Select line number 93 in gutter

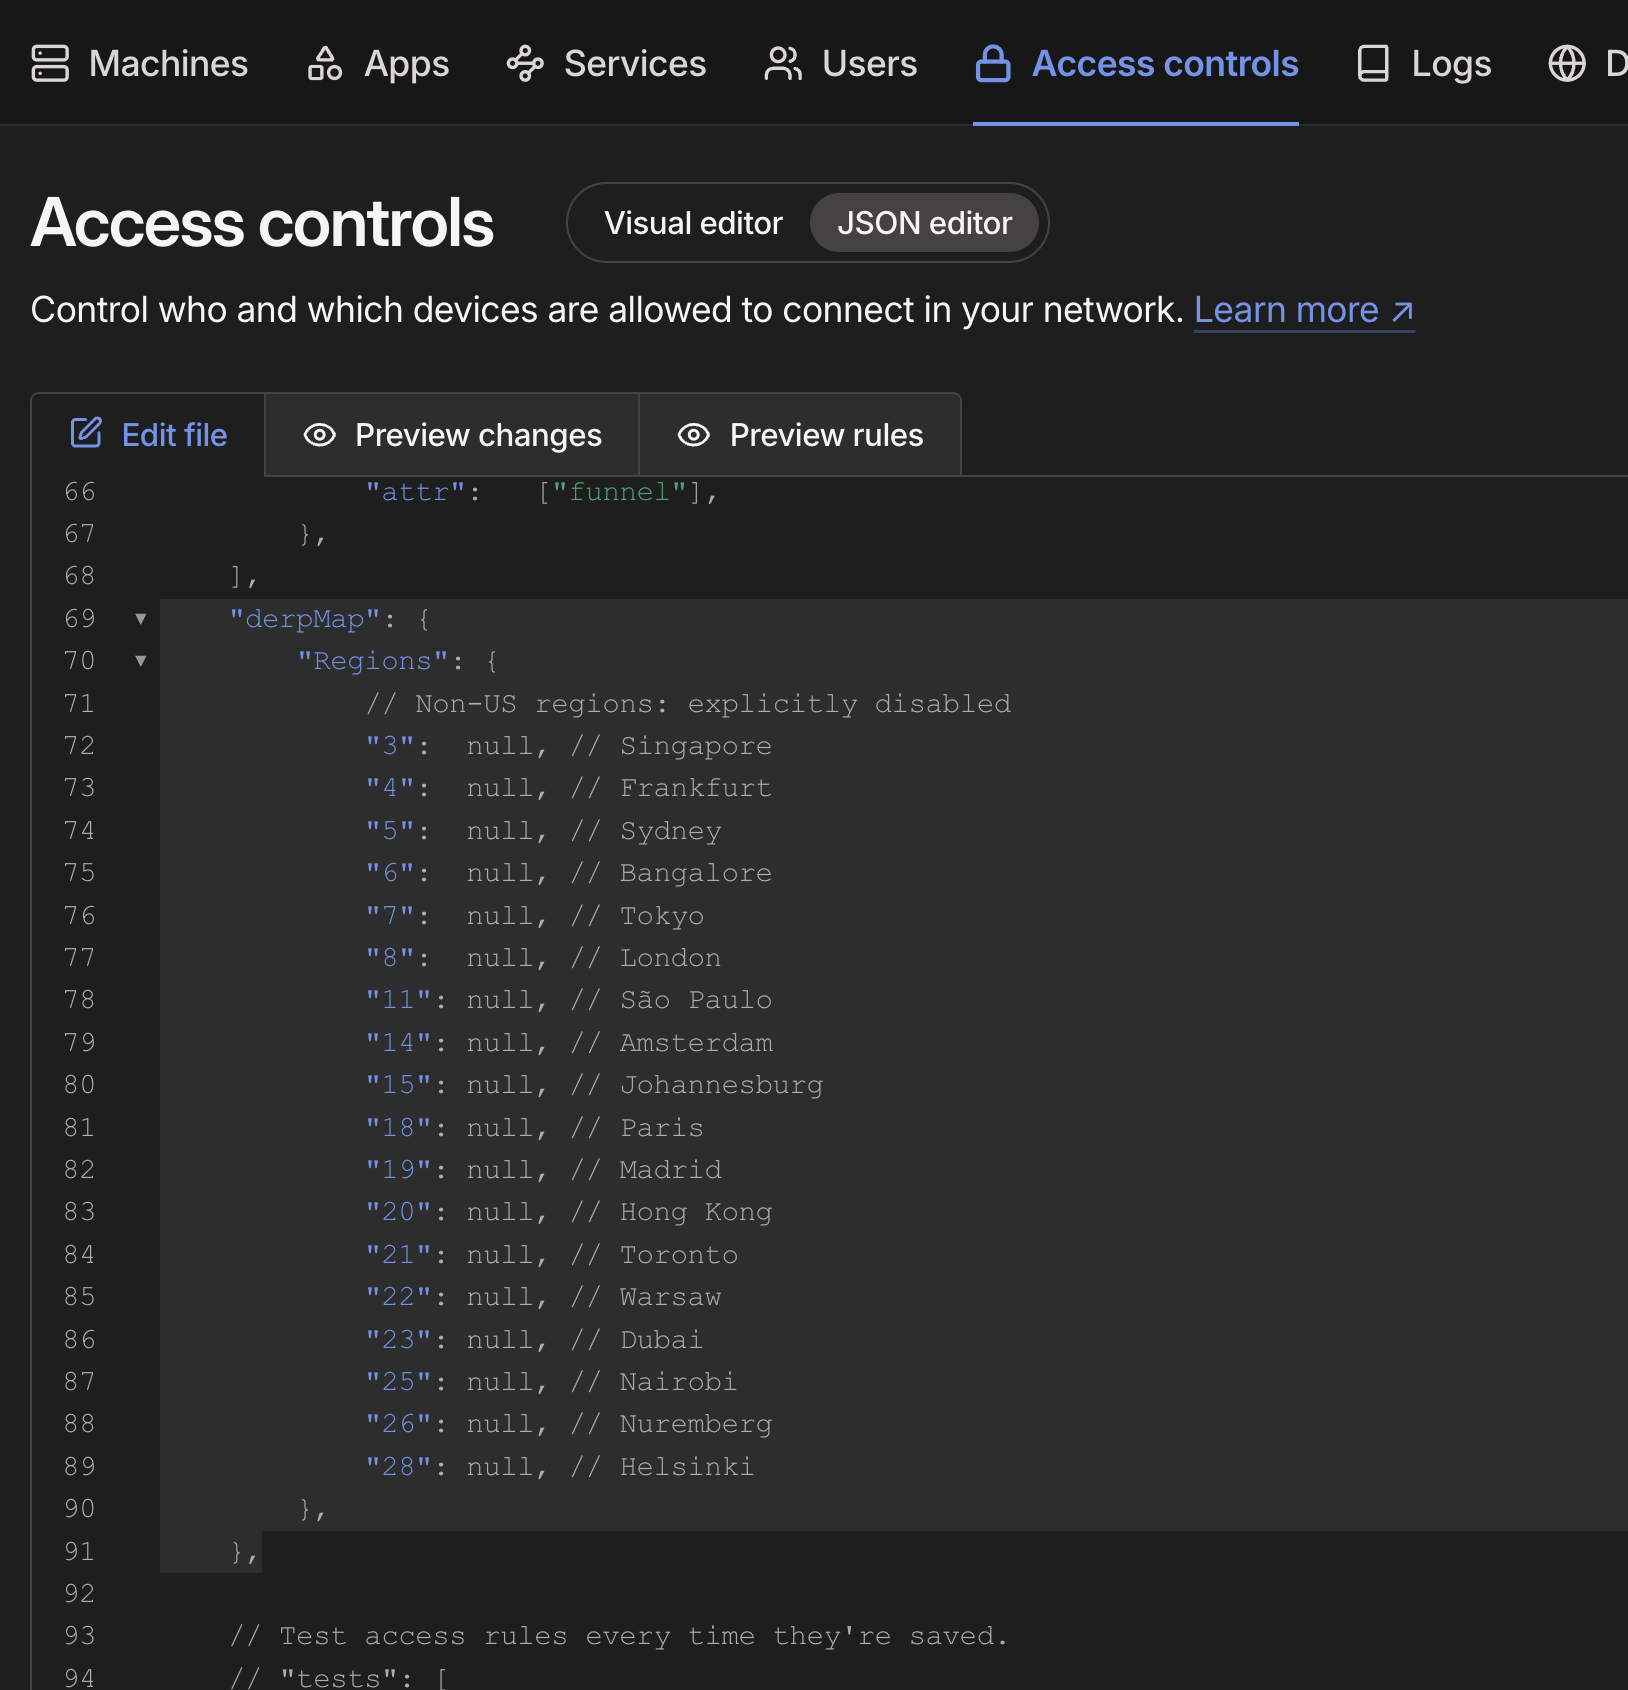tap(80, 1635)
